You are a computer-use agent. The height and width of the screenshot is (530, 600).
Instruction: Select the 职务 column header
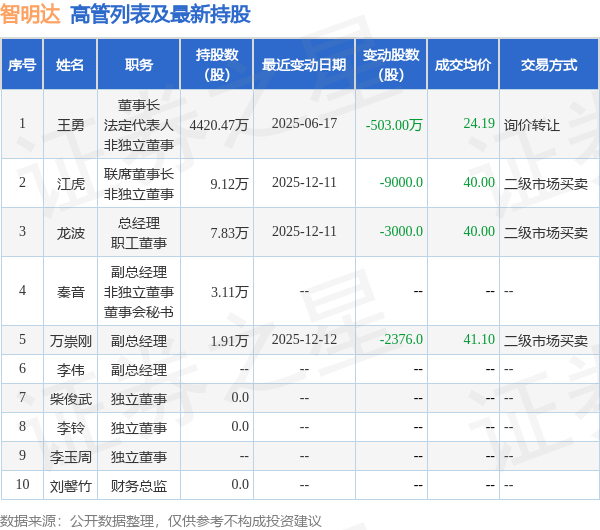click(139, 65)
